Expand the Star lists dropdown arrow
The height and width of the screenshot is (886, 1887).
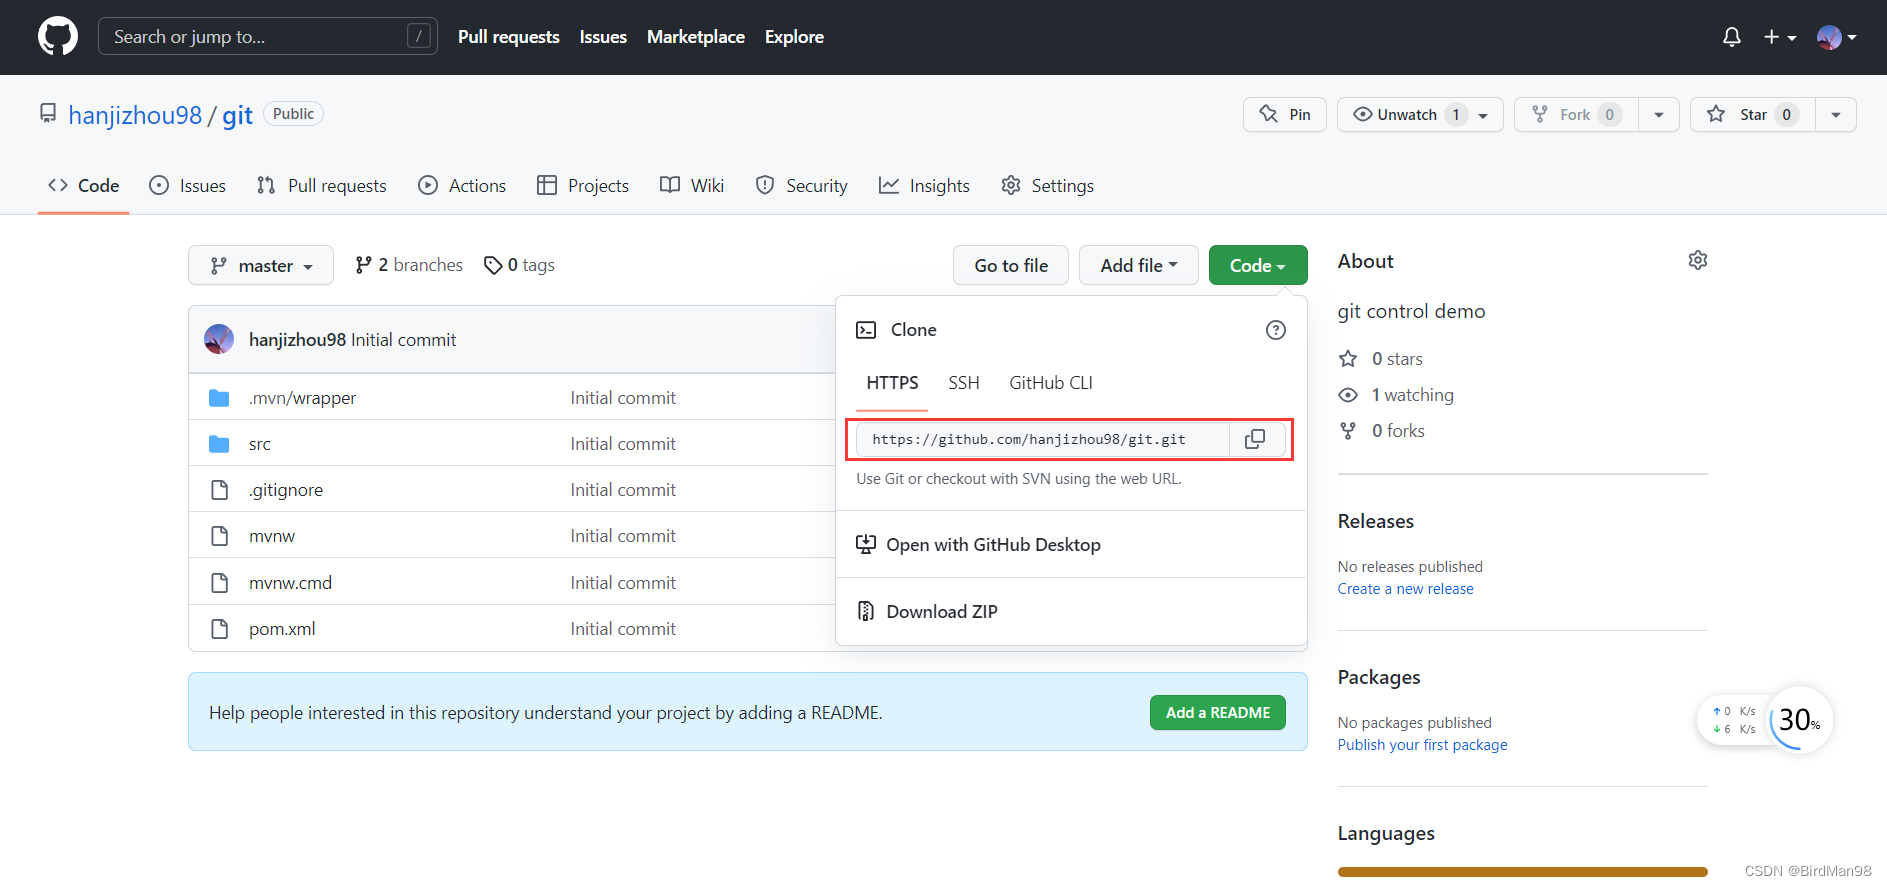coord(1836,114)
